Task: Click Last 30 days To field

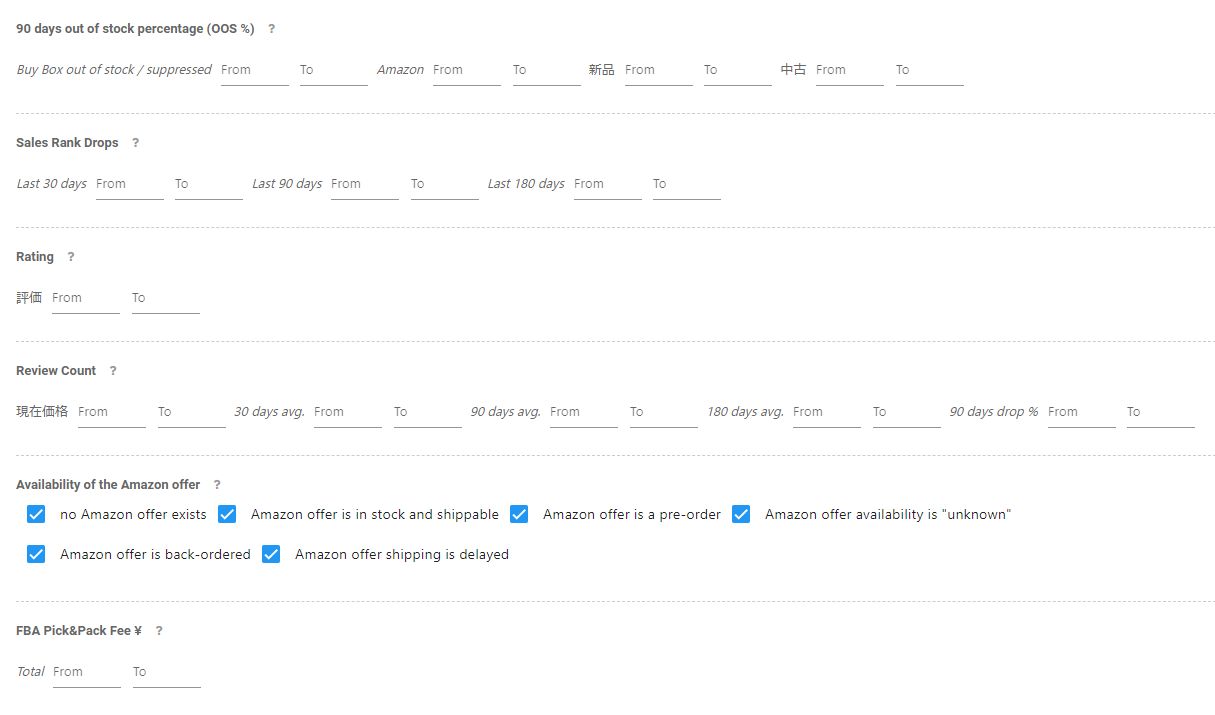Action: tap(209, 184)
